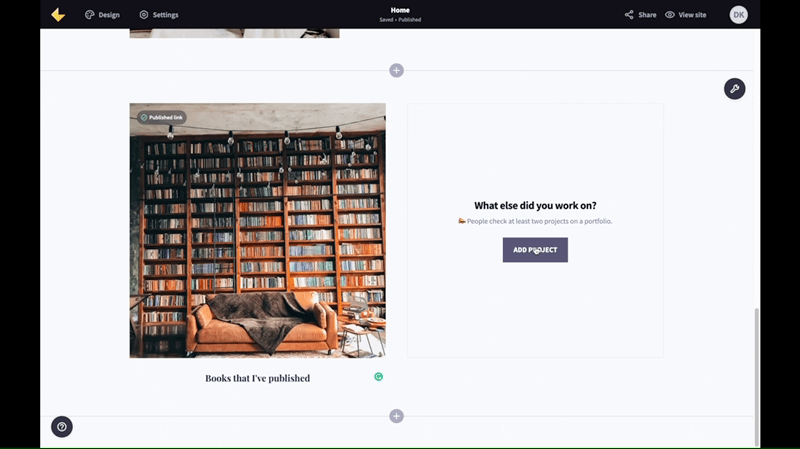This screenshot has height=449, width=800.
Task: Open the Settings menu
Action: pos(159,15)
